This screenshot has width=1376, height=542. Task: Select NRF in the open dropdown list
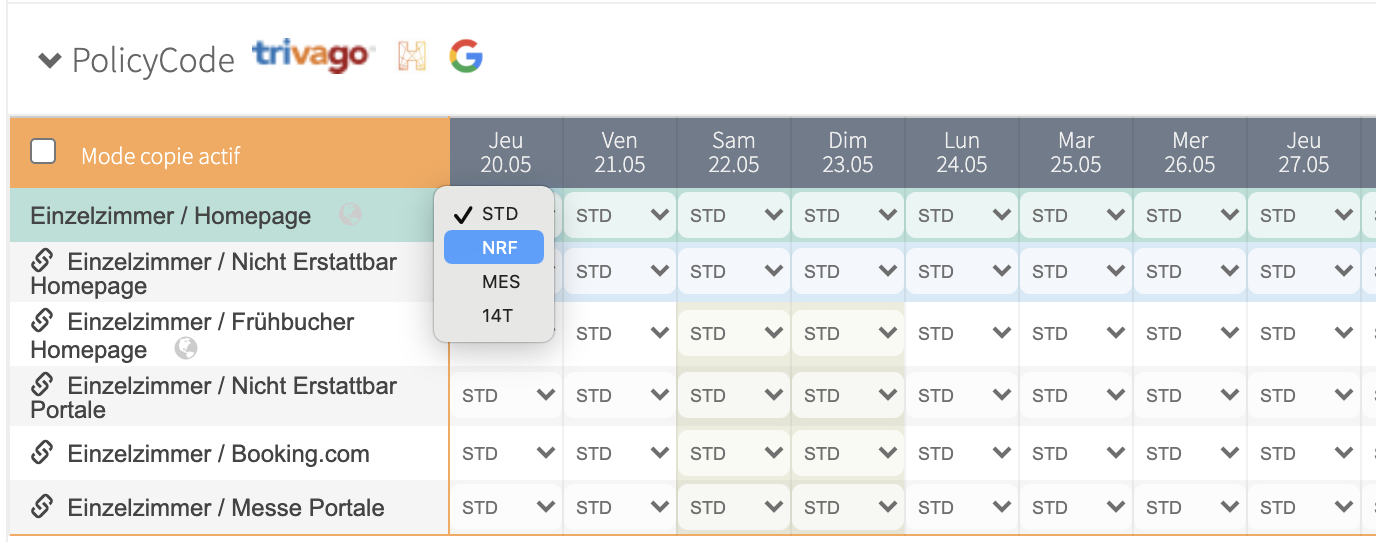[494, 247]
